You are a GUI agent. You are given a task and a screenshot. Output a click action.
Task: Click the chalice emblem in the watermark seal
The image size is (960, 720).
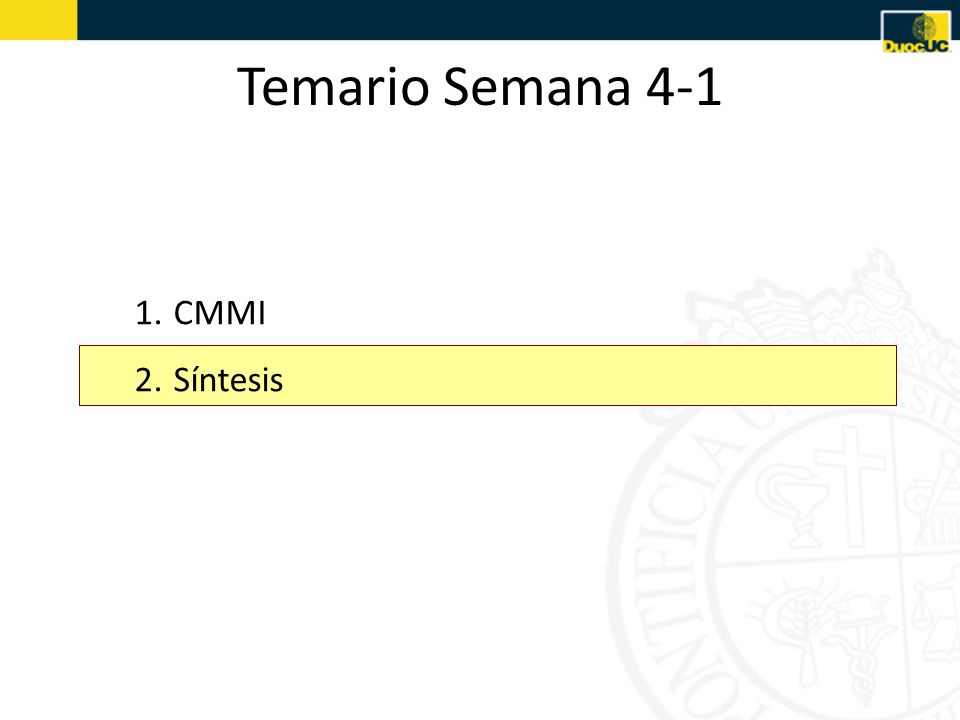coord(792,503)
